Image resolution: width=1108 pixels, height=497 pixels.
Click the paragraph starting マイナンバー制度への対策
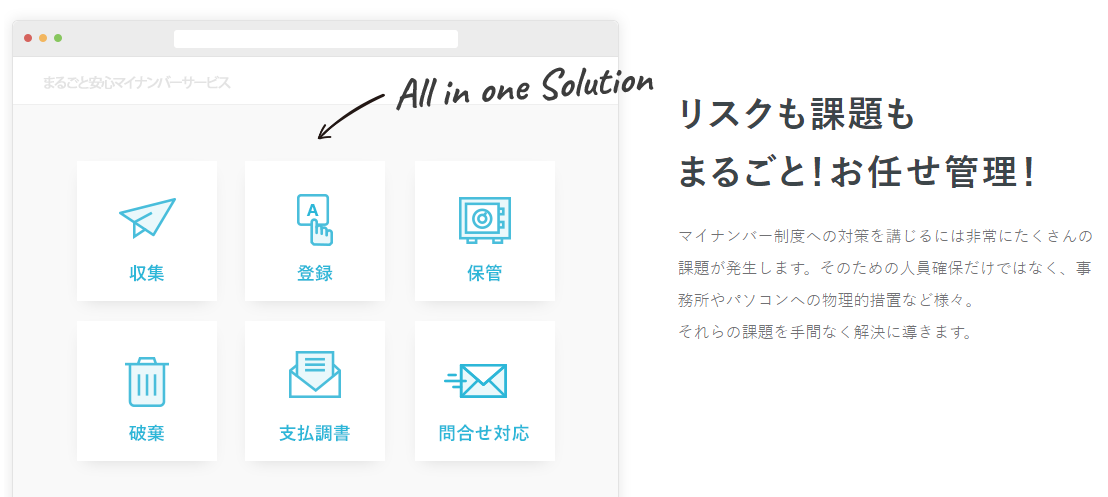[885, 284]
